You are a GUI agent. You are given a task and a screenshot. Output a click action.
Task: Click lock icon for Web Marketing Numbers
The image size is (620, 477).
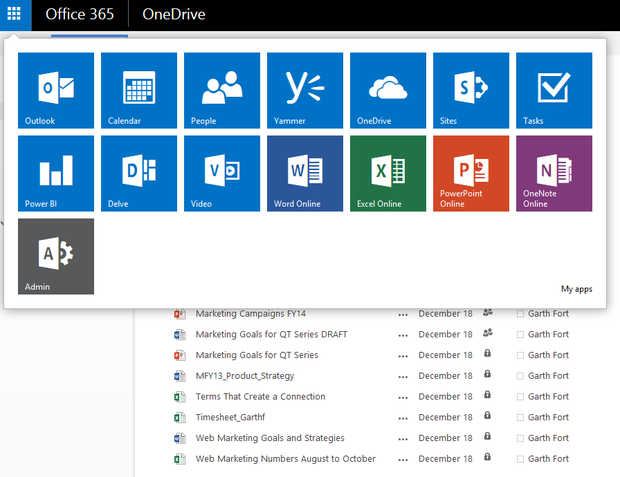click(488, 457)
